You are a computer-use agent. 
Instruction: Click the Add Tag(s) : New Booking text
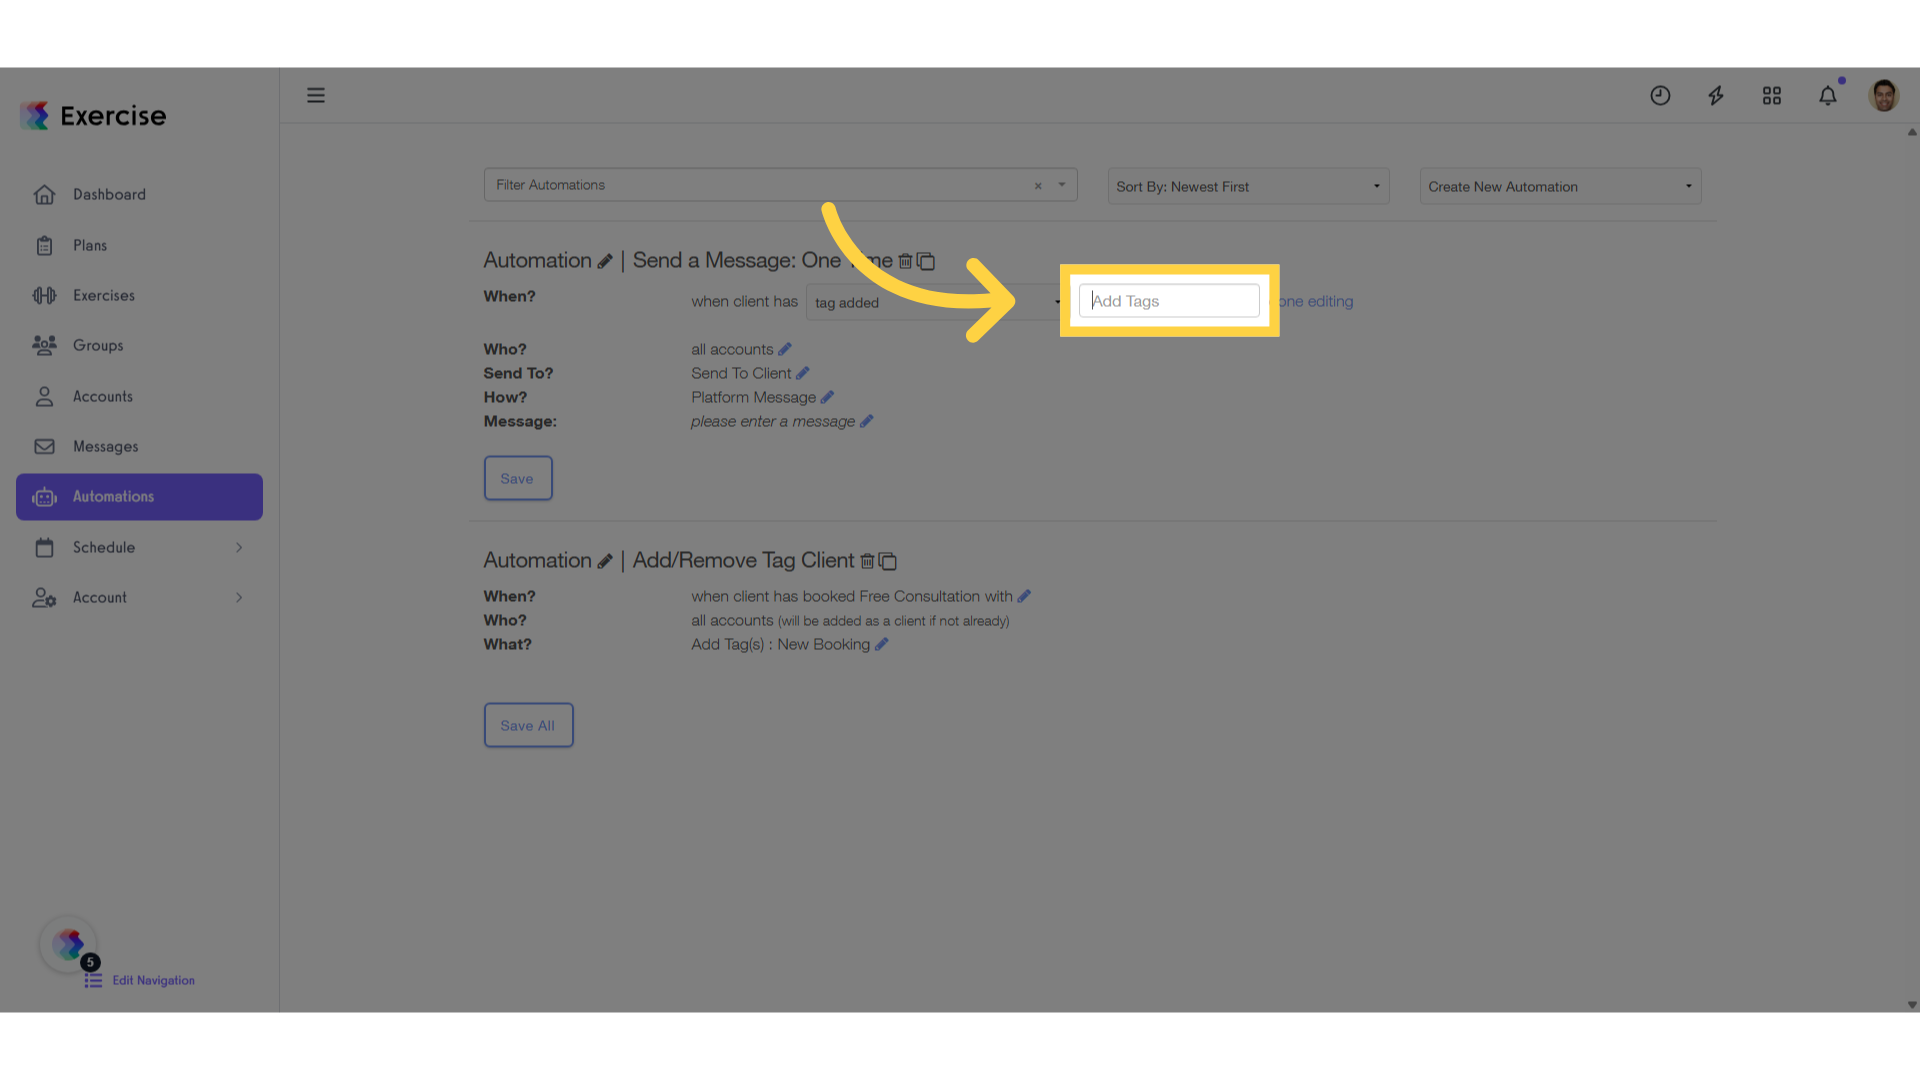(x=780, y=644)
